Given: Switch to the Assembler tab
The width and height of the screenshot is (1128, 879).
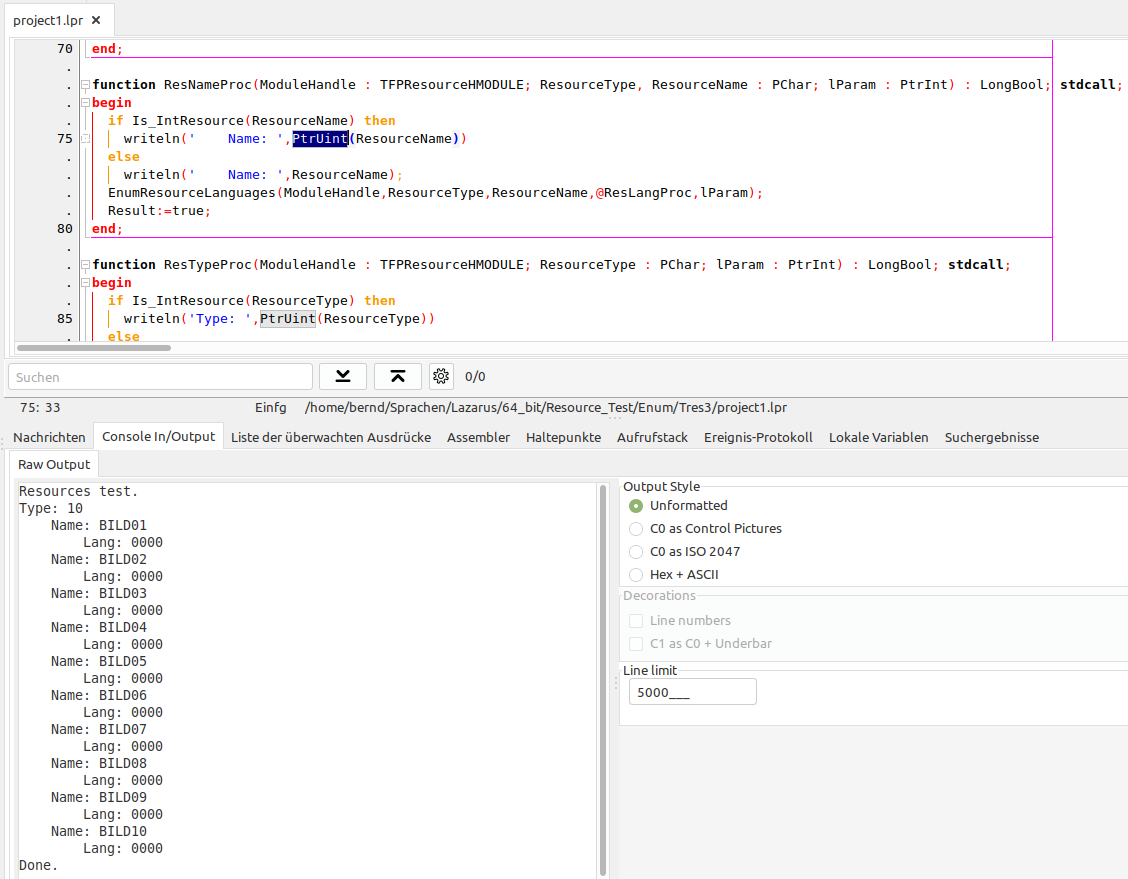Looking at the screenshot, I should [x=478, y=437].
